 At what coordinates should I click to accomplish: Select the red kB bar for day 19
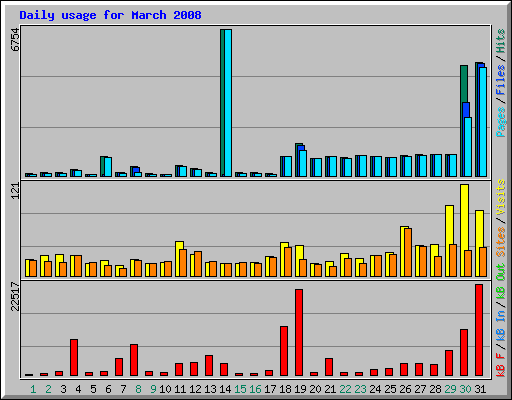point(299,332)
